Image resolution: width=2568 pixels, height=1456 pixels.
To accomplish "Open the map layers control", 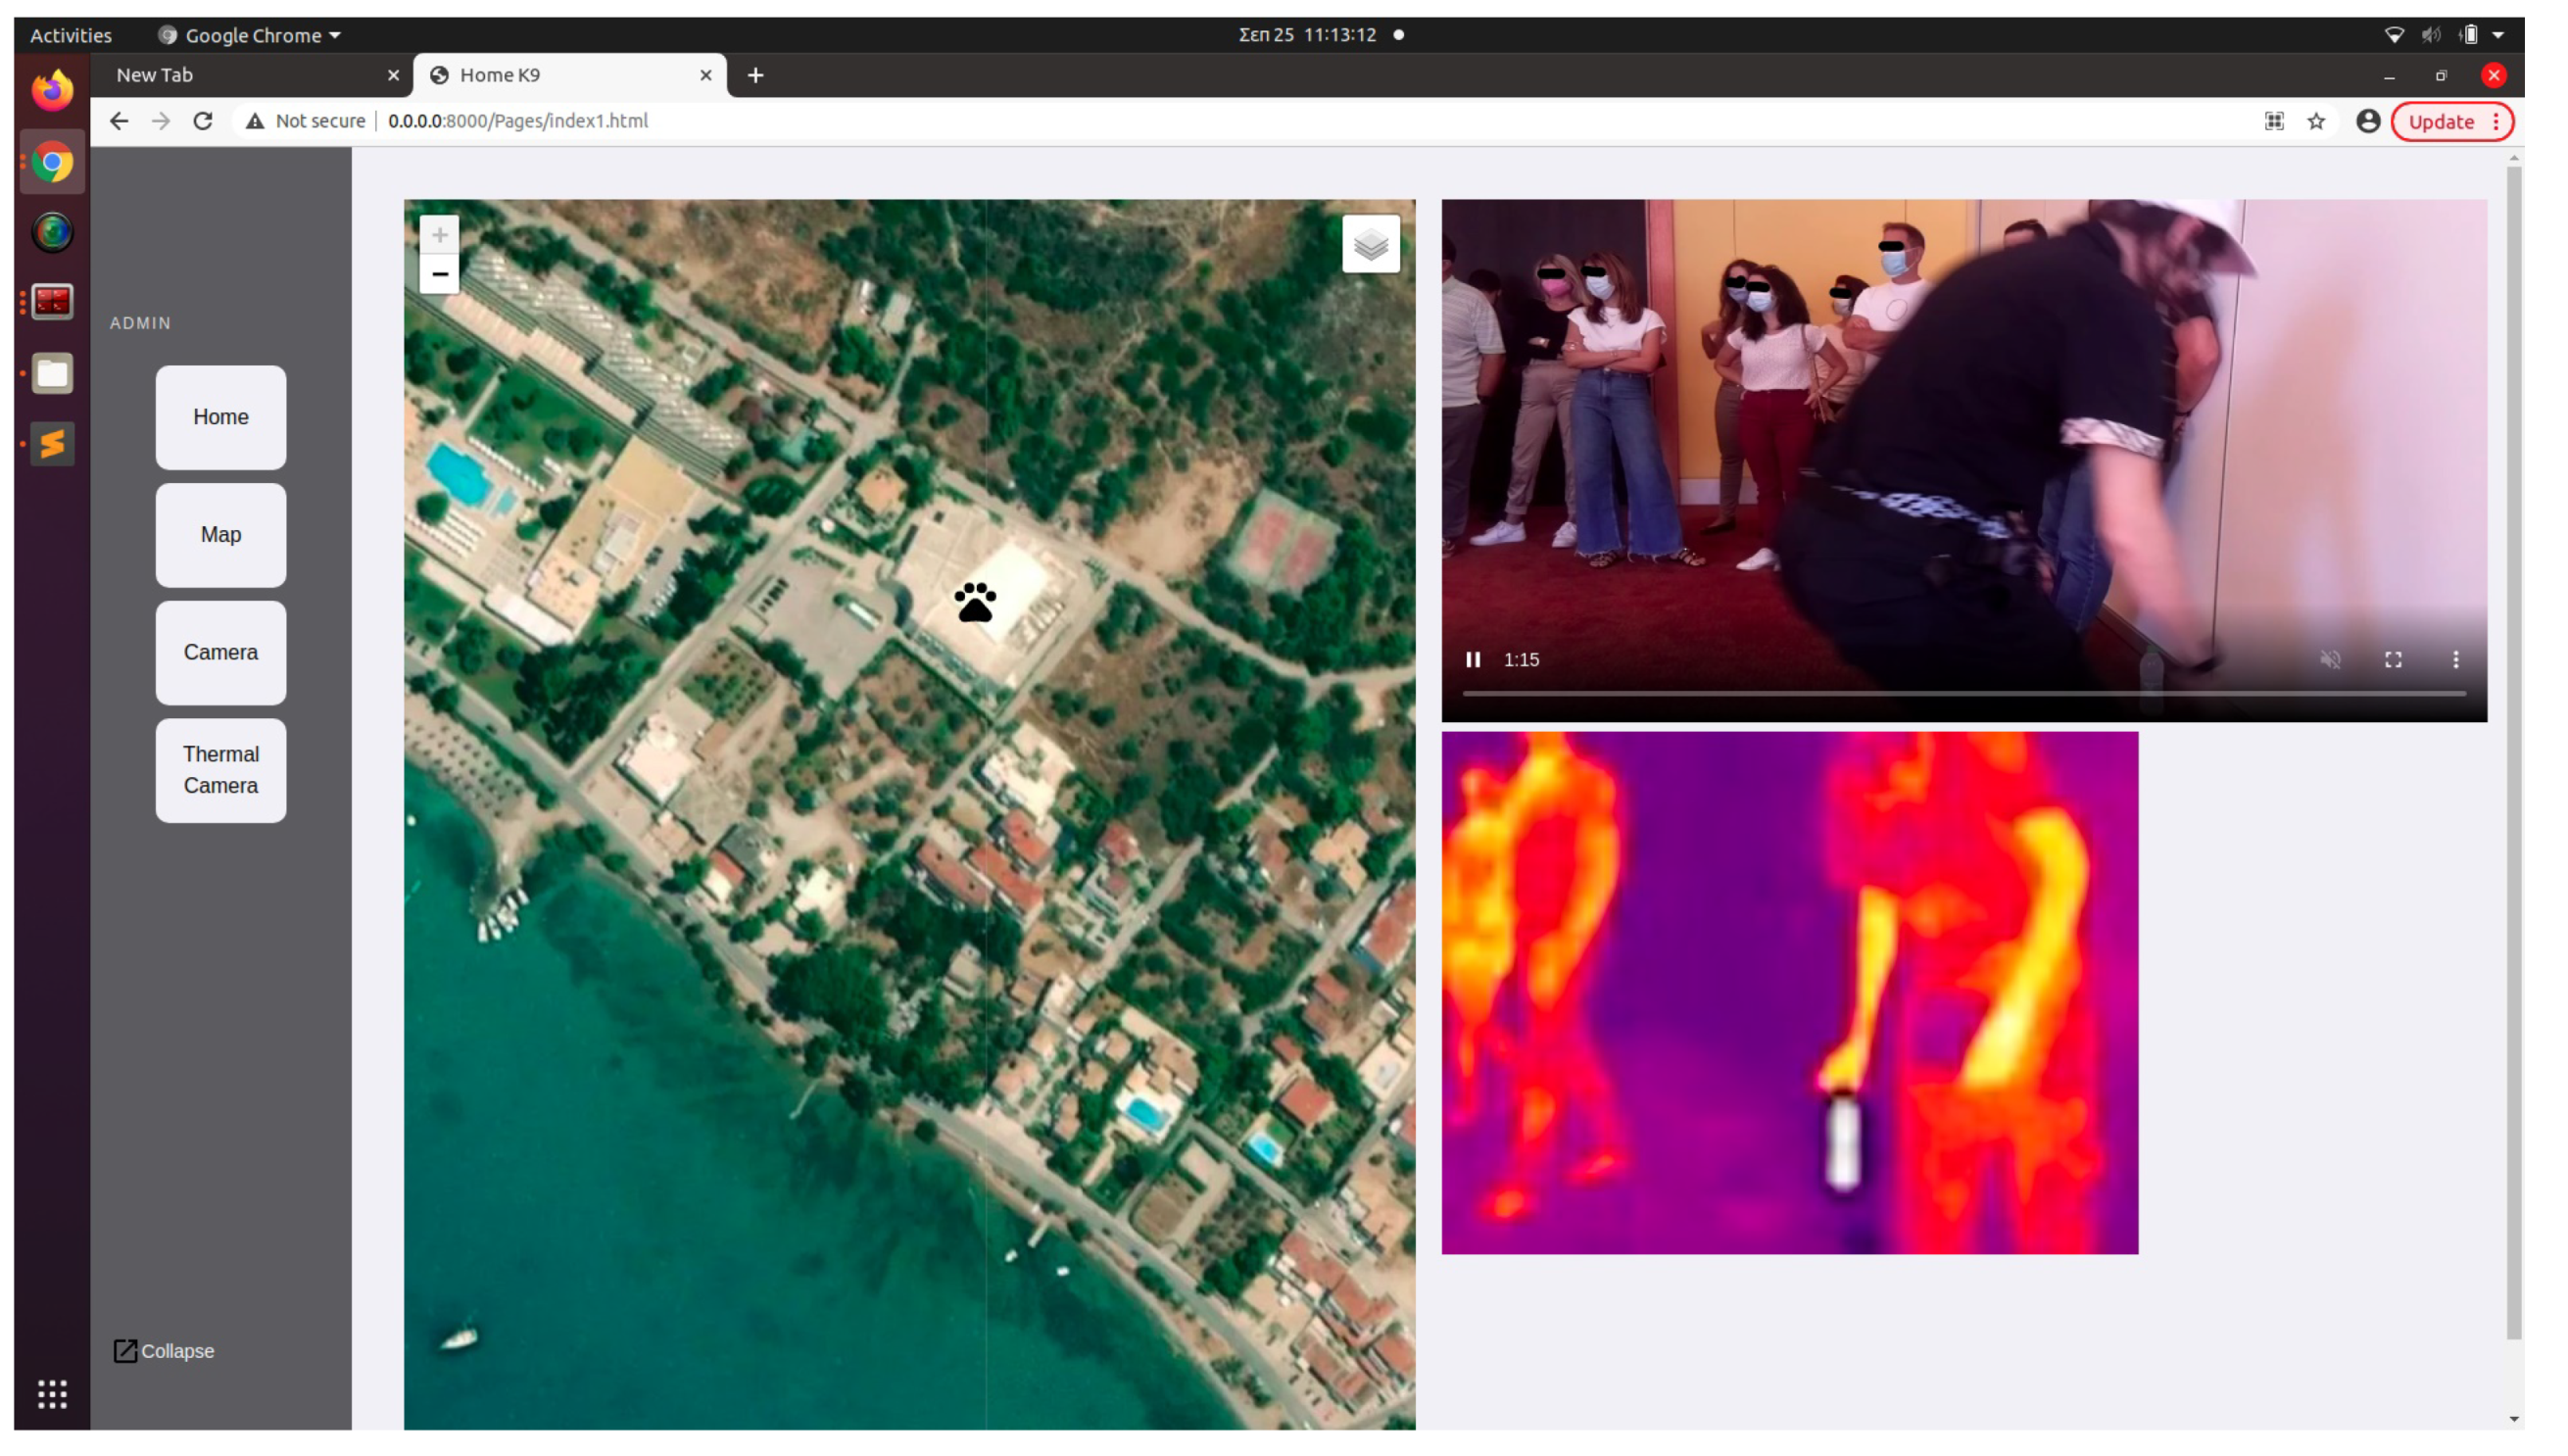I will point(1370,244).
